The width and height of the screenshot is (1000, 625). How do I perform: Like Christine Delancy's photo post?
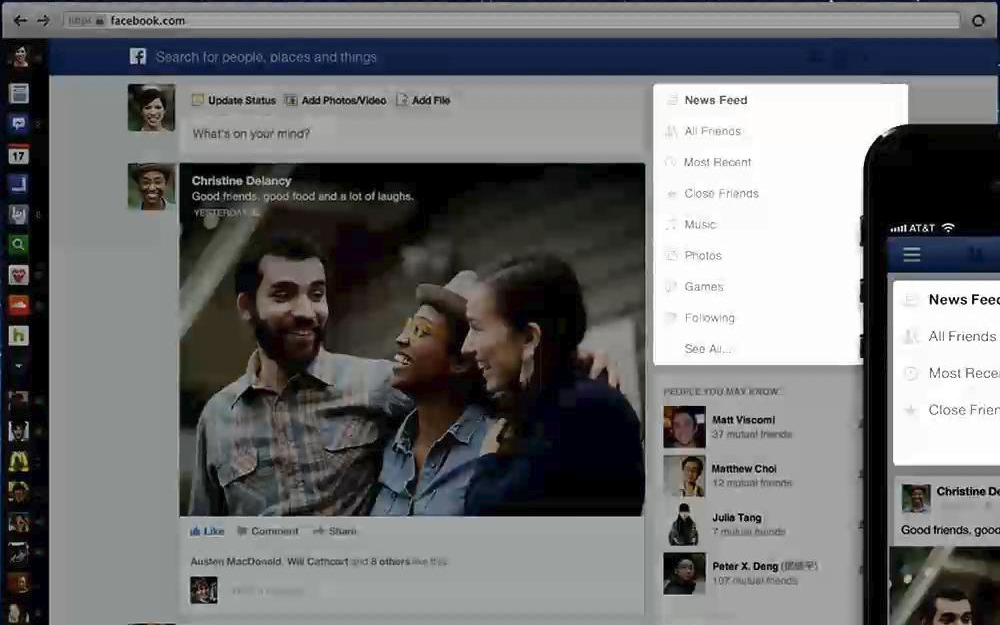click(x=208, y=531)
